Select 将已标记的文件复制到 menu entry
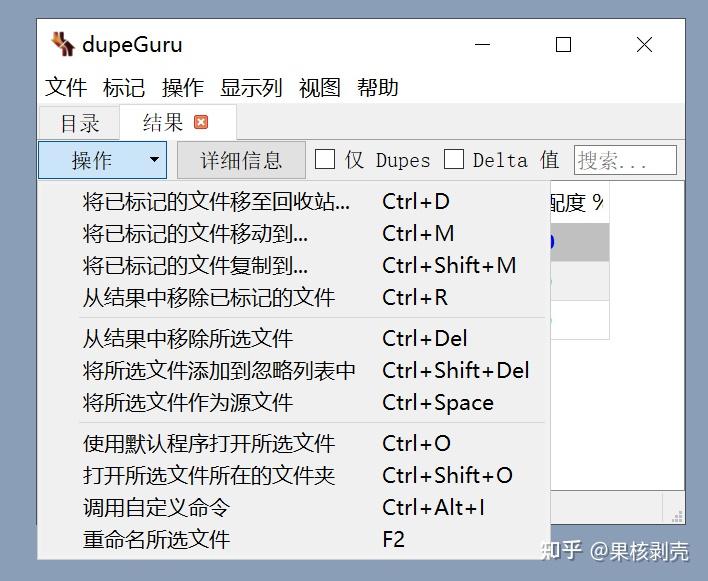The height and width of the screenshot is (581, 708). point(293,265)
